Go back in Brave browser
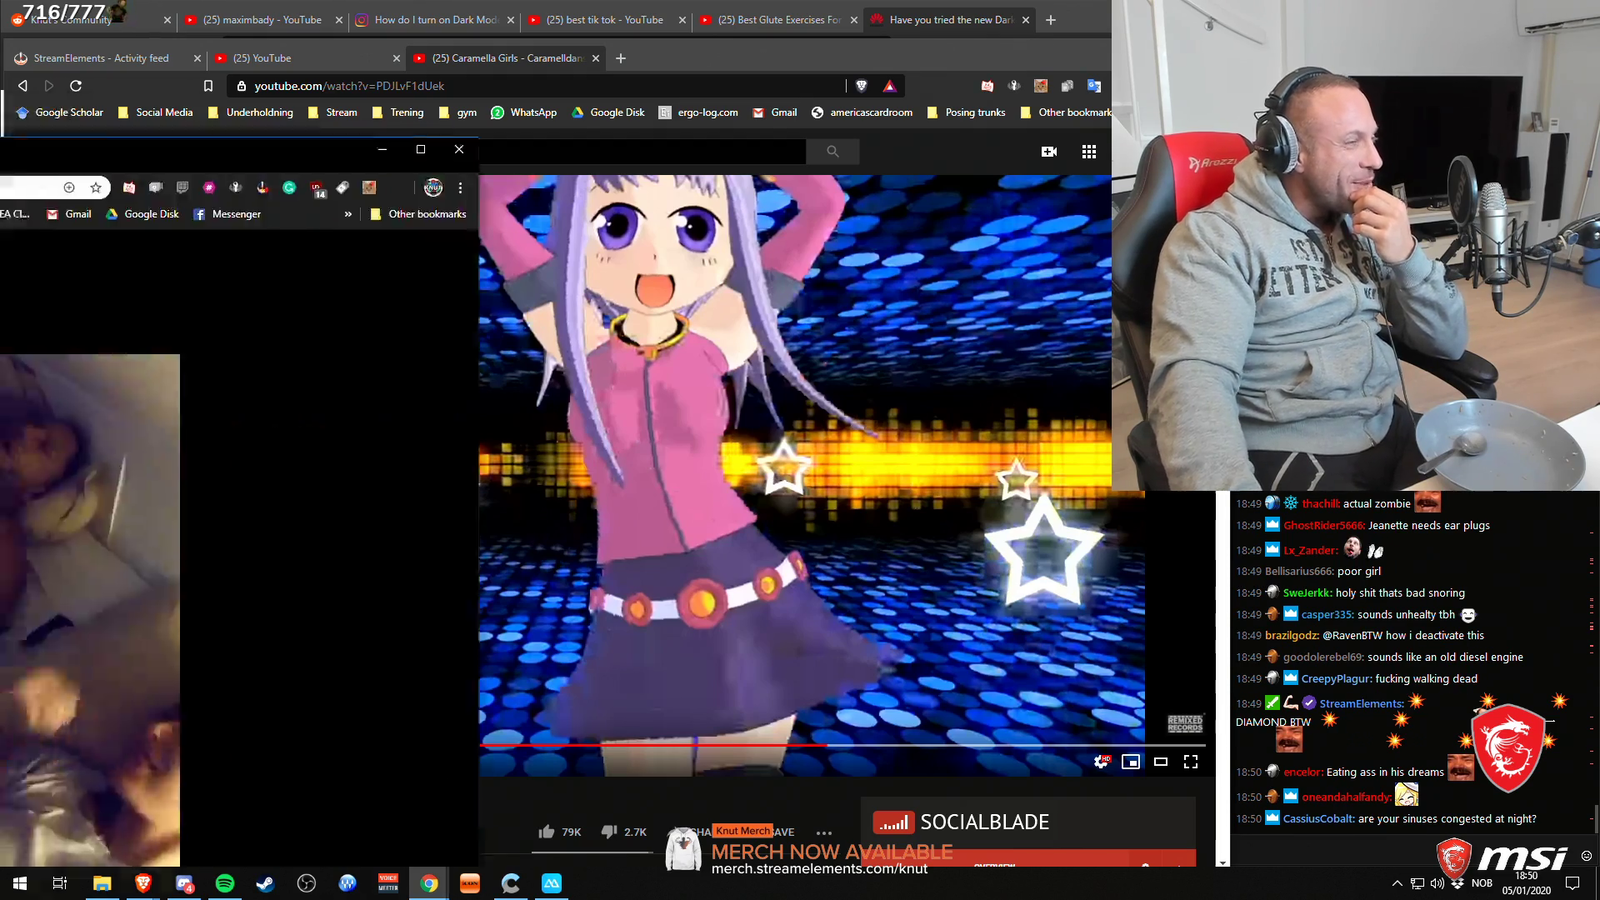Image resolution: width=1600 pixels, height=900 pixels. 23,86
